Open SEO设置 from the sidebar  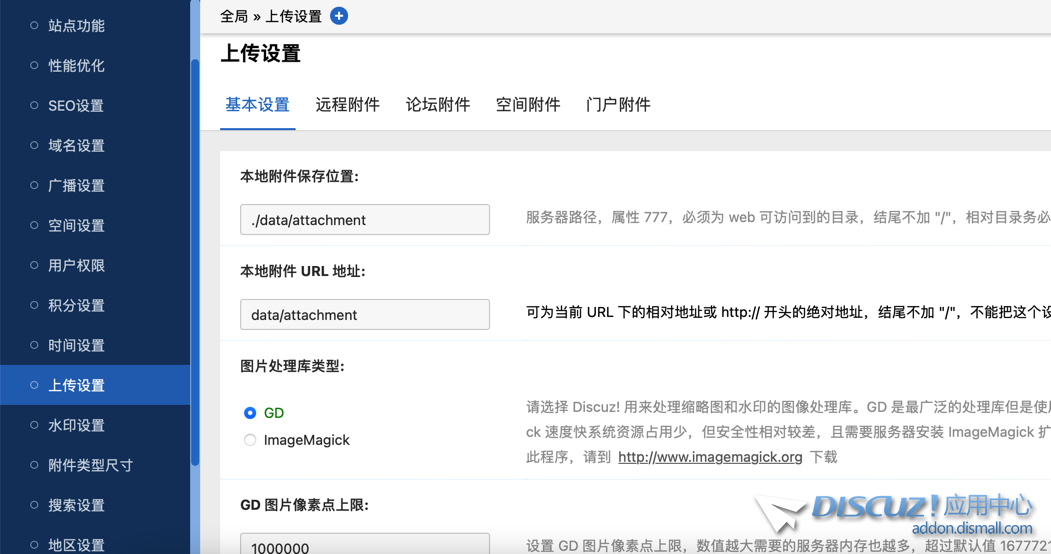tap(76, 106)
